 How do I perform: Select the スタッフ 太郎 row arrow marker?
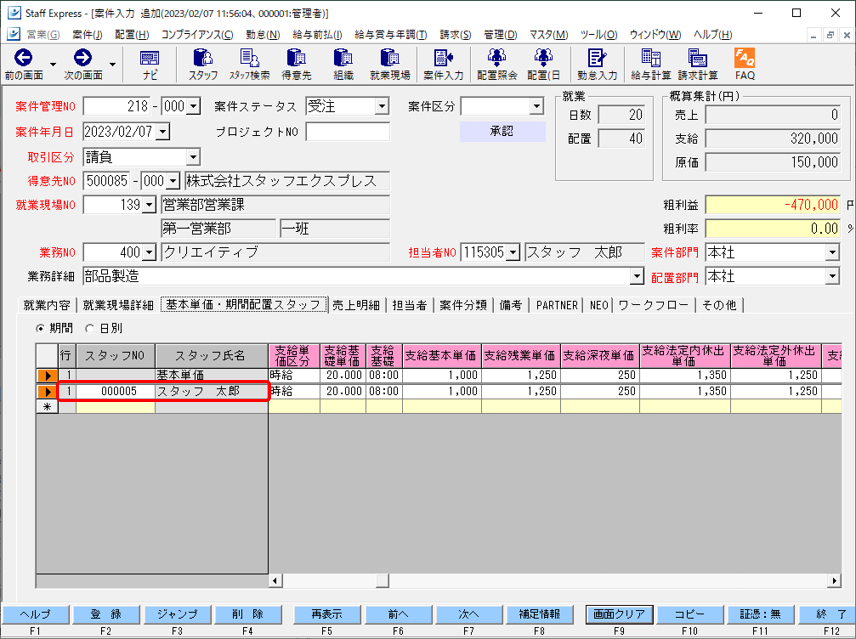coord(47,392)
